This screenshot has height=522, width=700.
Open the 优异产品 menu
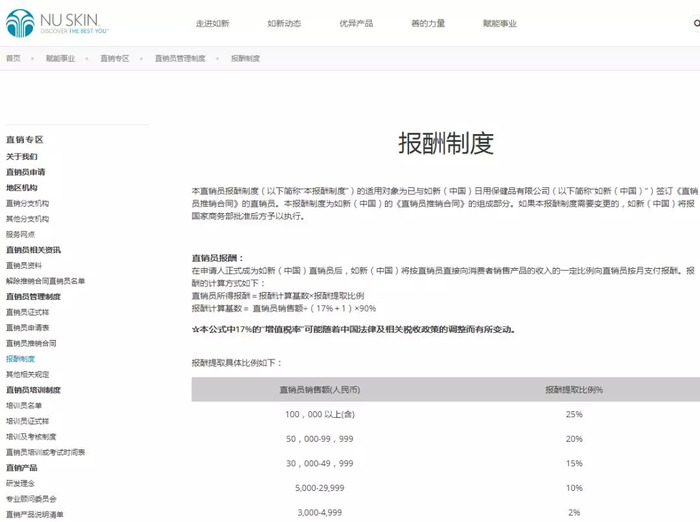coord(356,23)
